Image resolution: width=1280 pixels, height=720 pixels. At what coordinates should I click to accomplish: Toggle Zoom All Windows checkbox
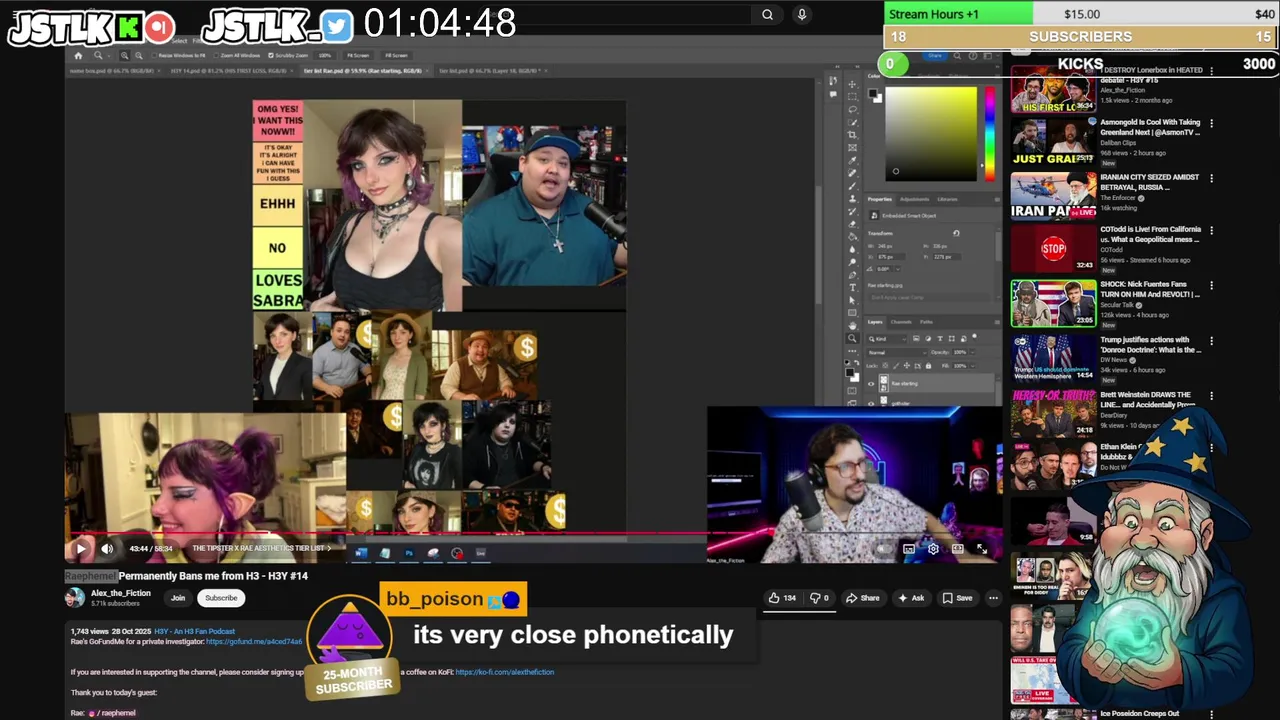point(216,56)
